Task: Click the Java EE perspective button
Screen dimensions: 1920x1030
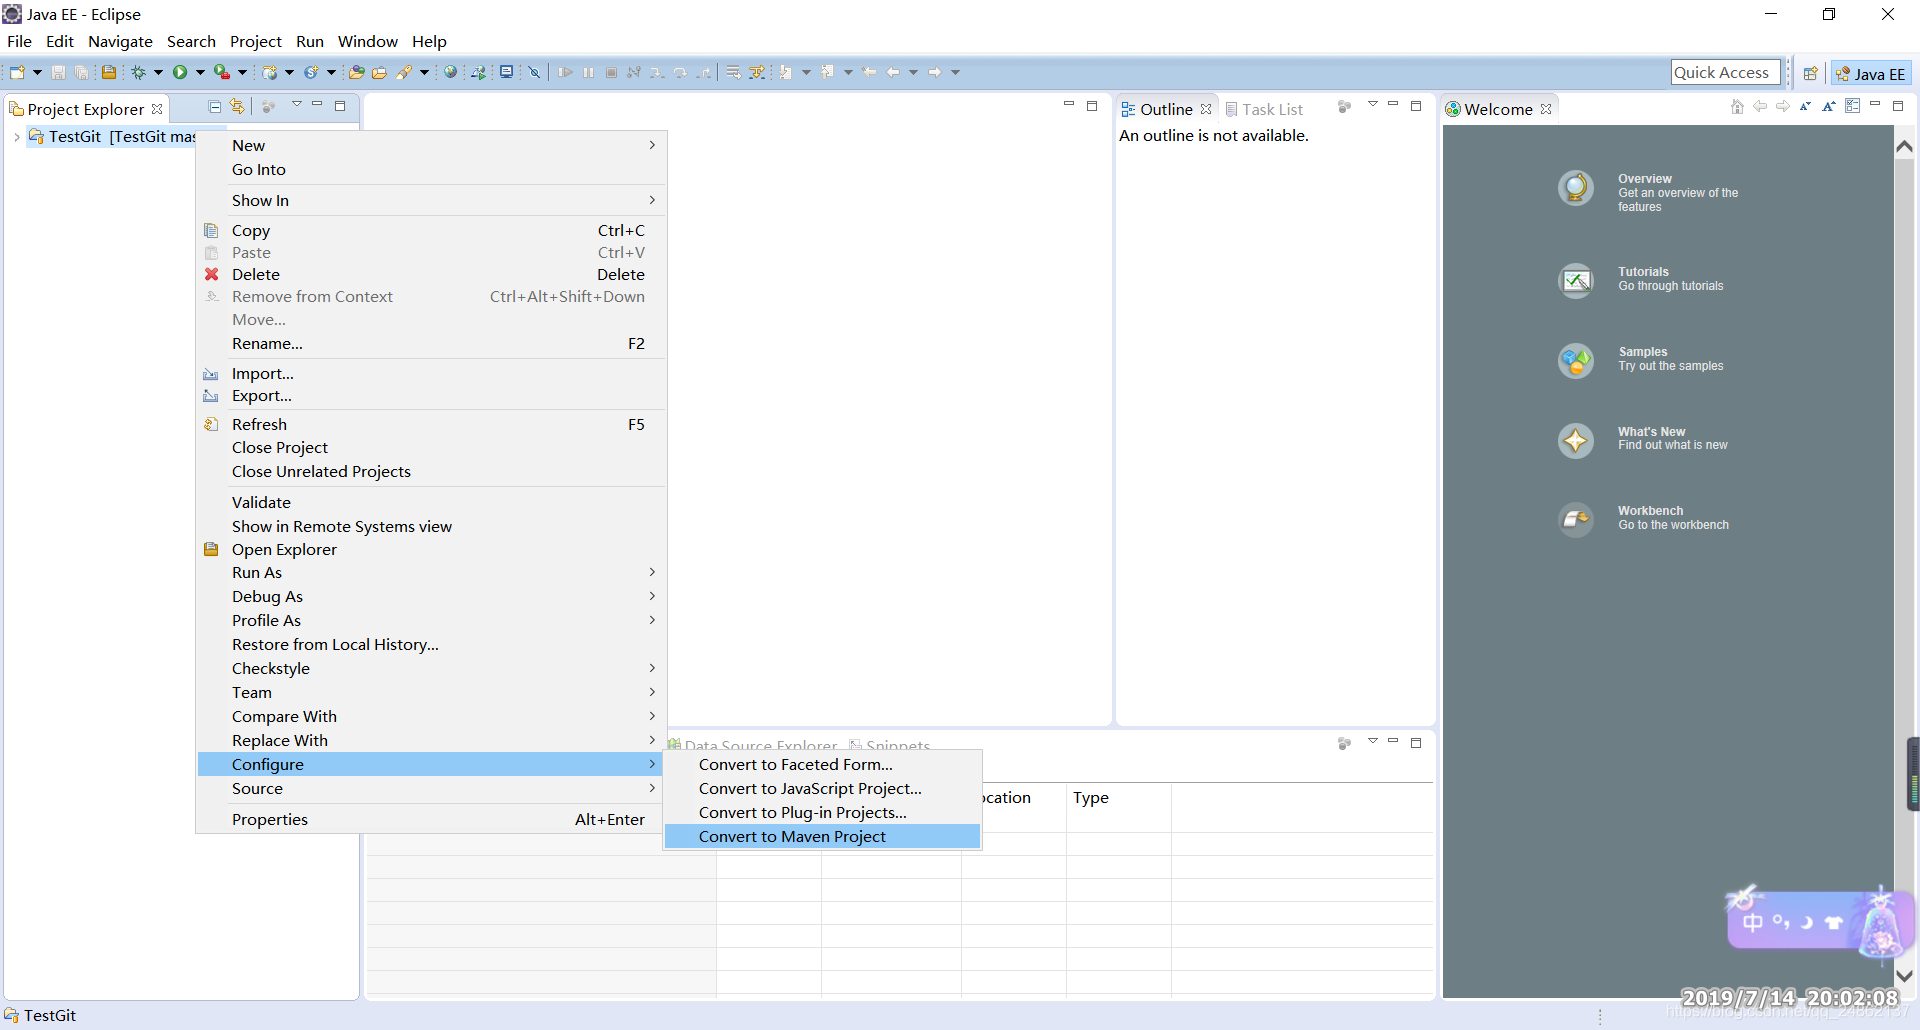Action: [1871, 73]
